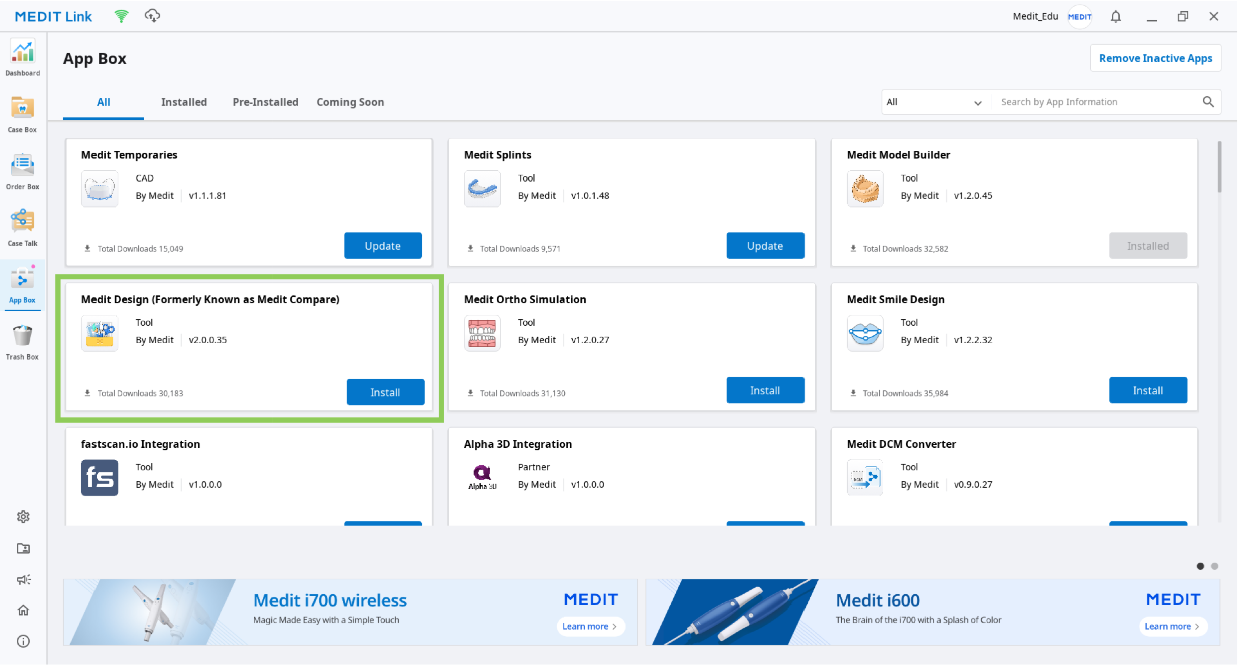
Task: Open Case Talk in the sidebar
Action: coord(22,227)
